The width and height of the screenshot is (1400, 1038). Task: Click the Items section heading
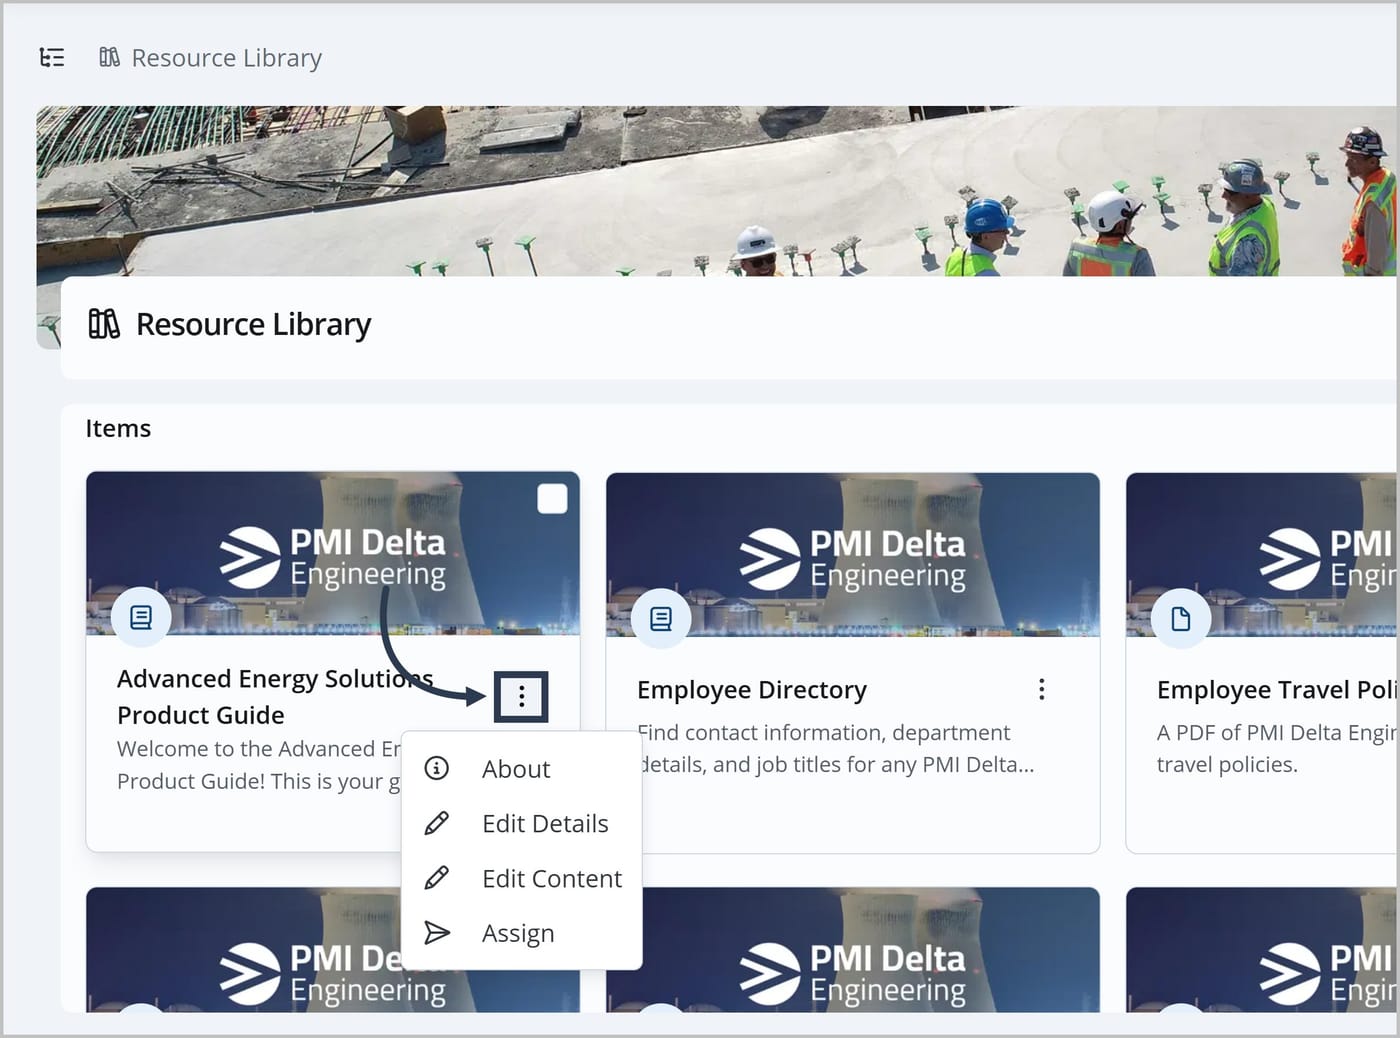point(118,428)
